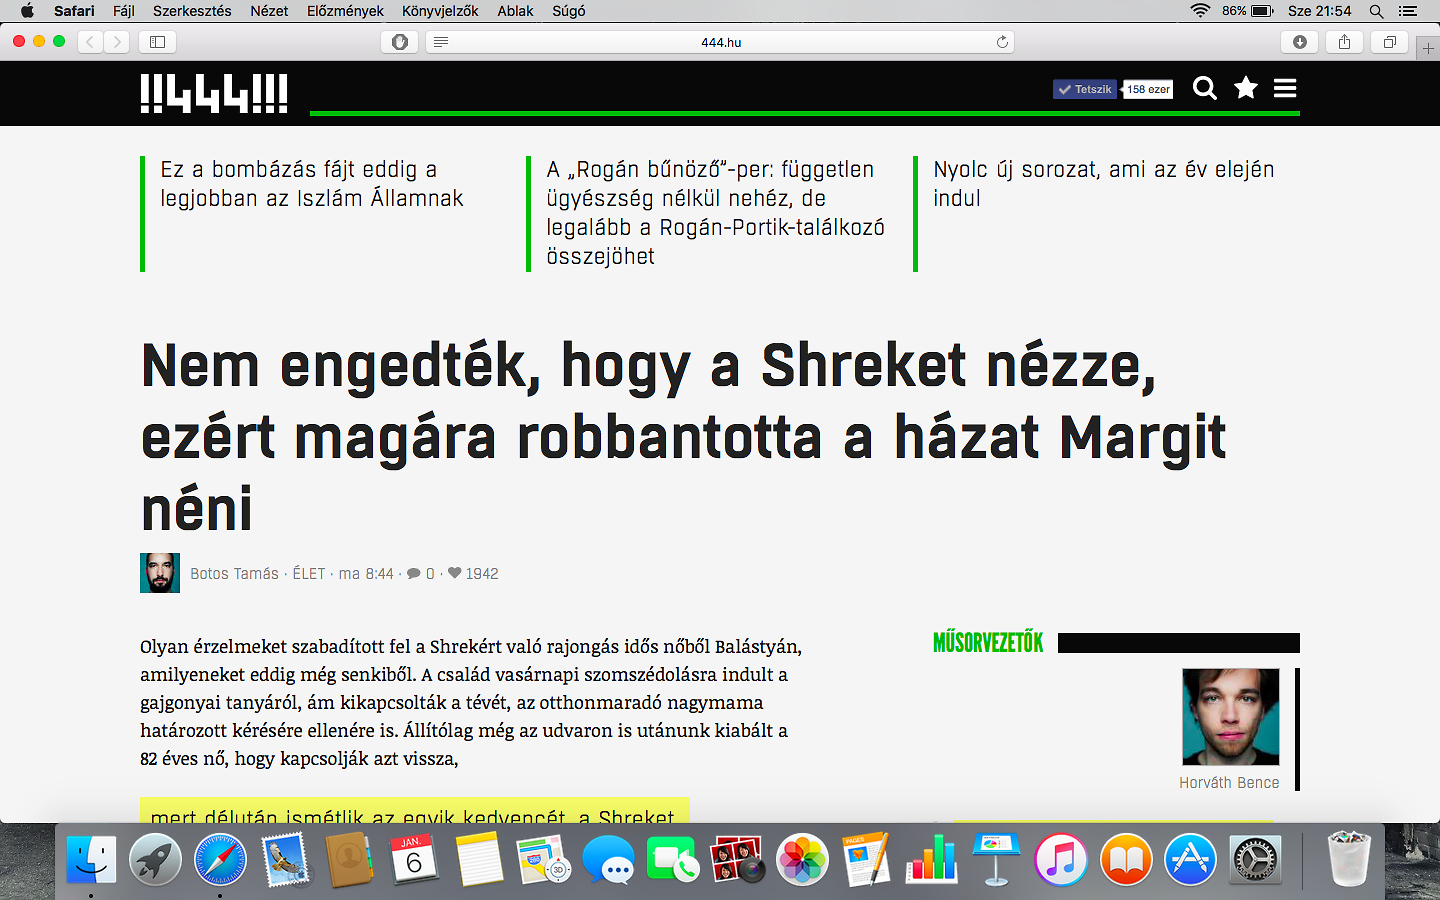This screenshot has width=1440, height=900.
Task: Open Safari Share sheet icon
Action: click(1344, 42)
